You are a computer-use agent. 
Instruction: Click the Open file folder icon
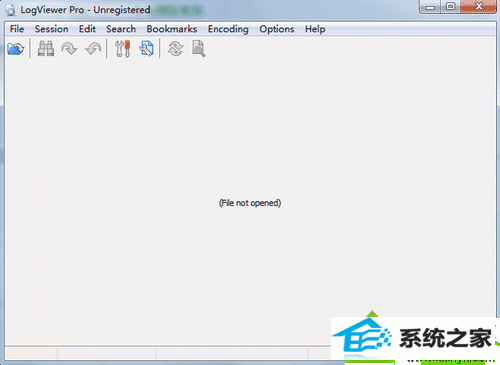click(15, 49)
